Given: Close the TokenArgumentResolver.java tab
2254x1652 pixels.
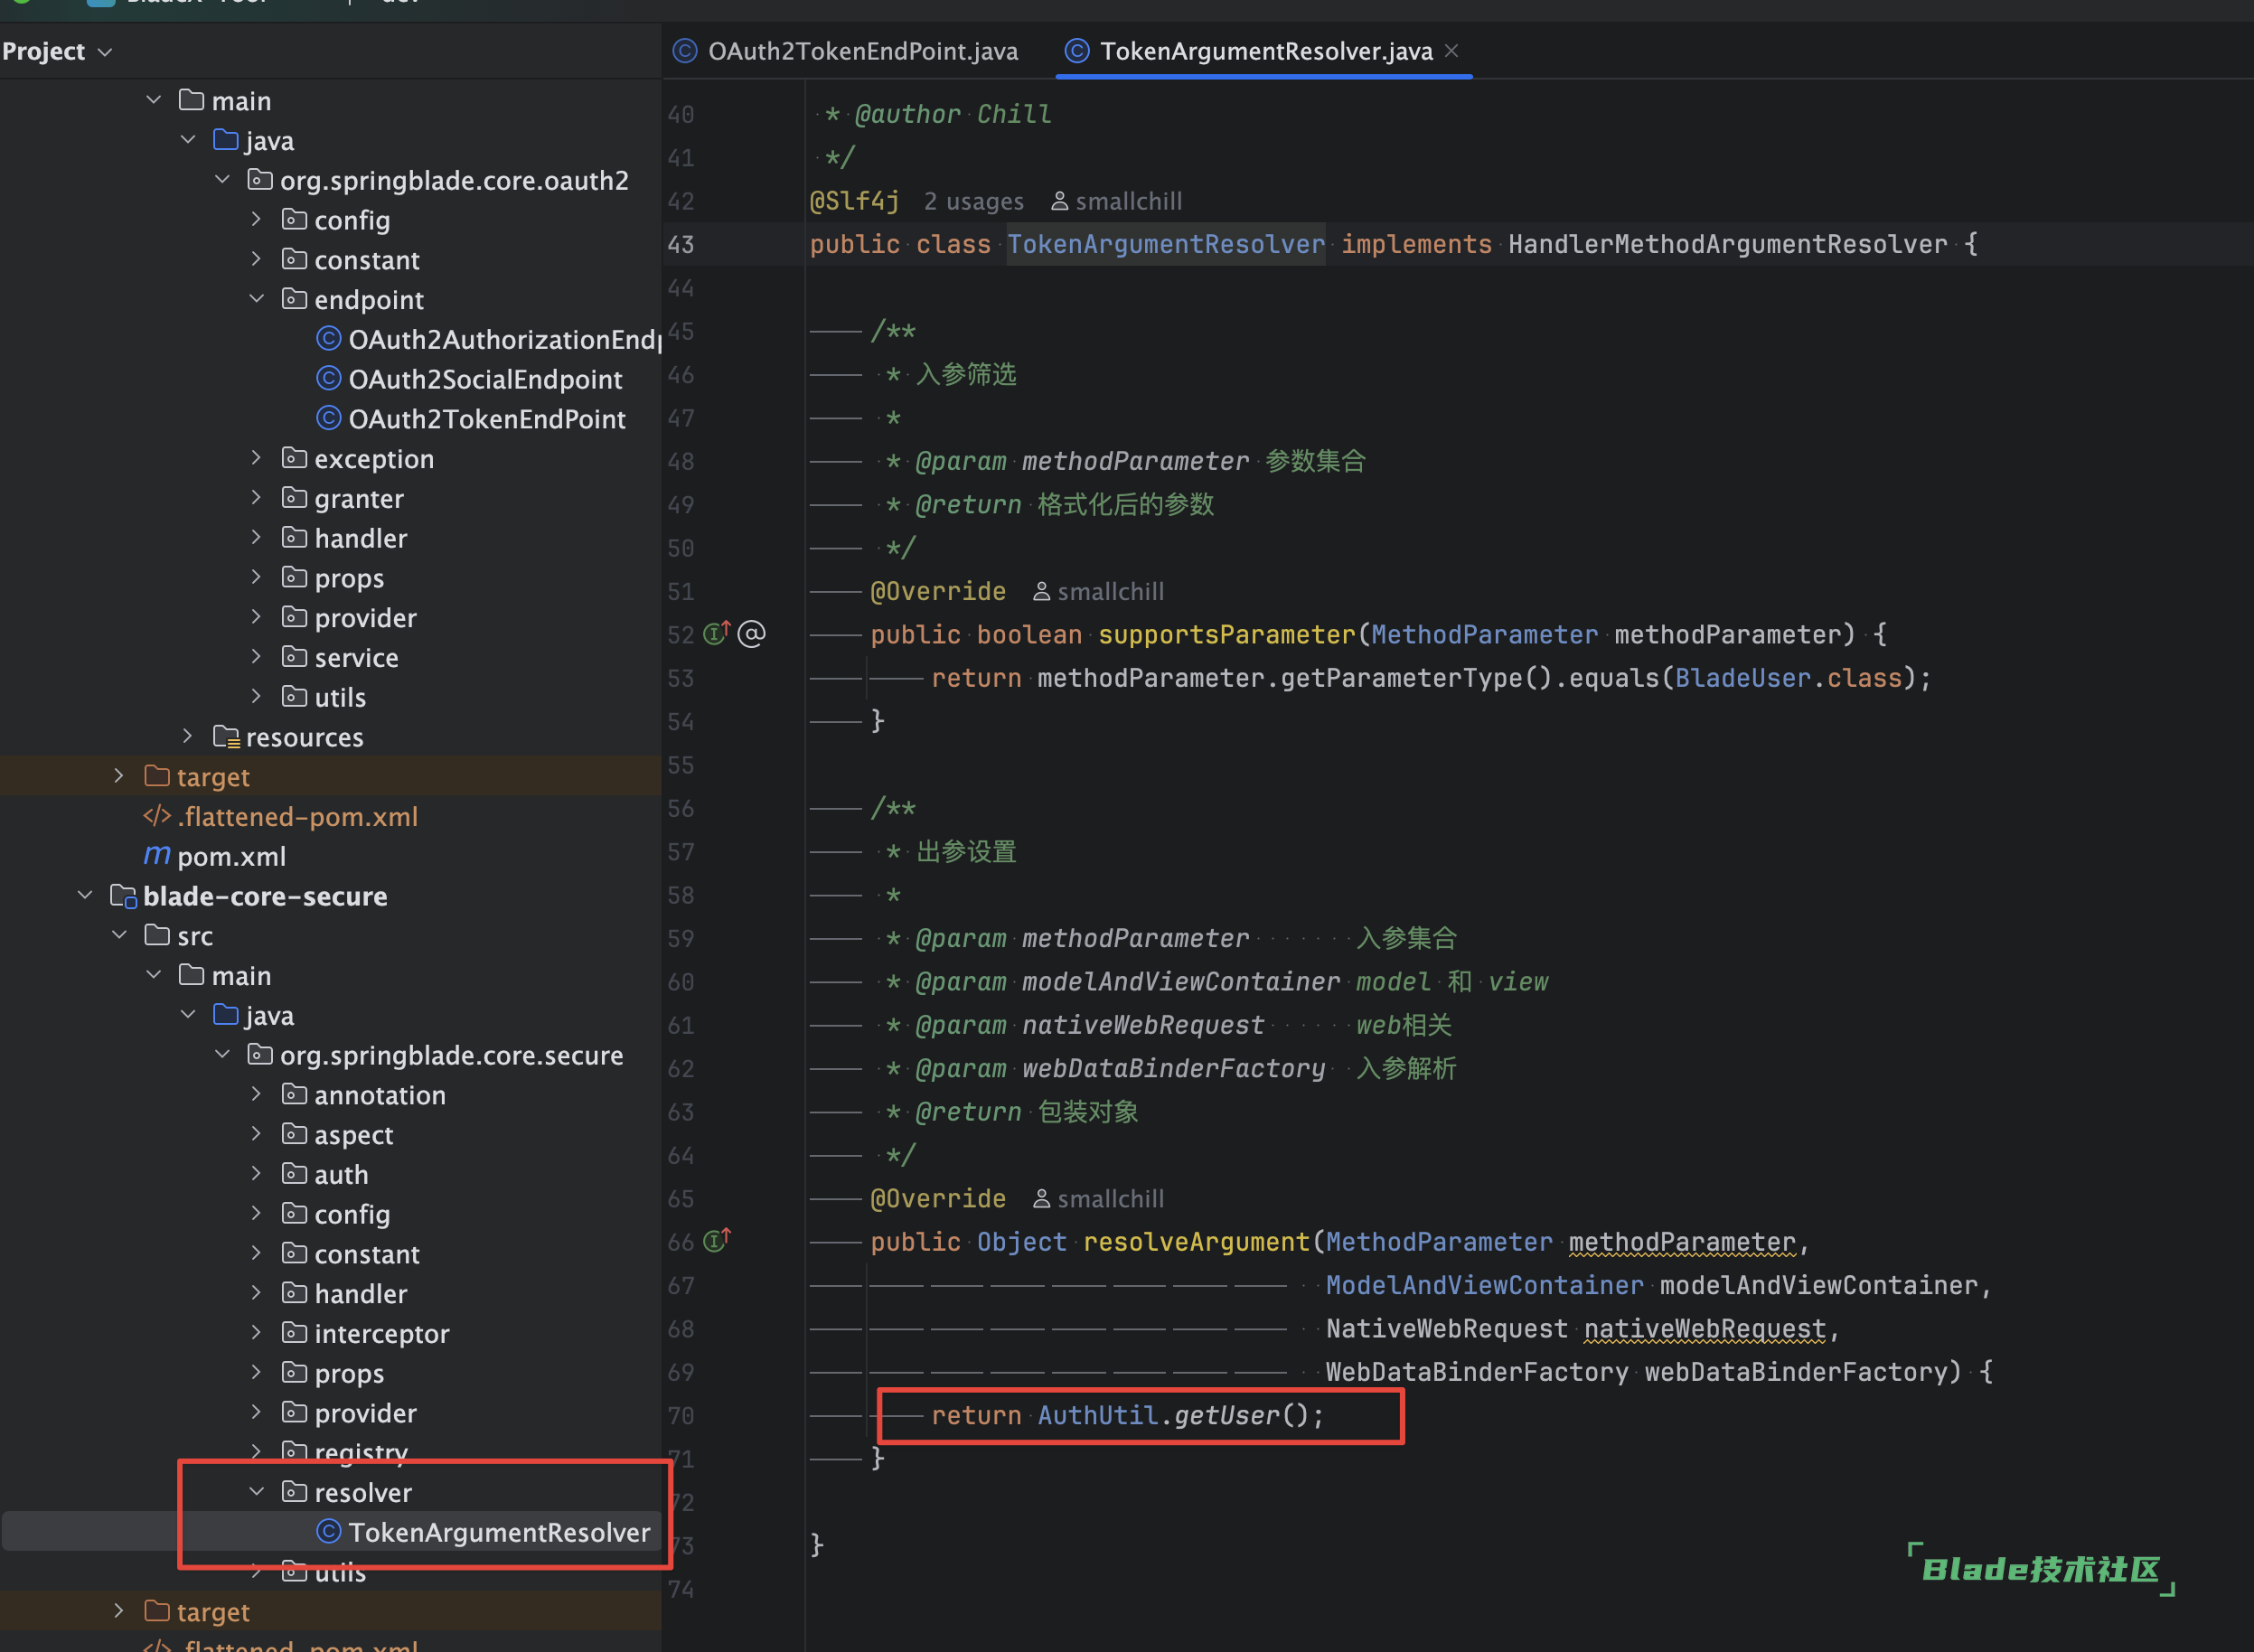Looking at the screenshot, I should click(x=1451, y=50).
